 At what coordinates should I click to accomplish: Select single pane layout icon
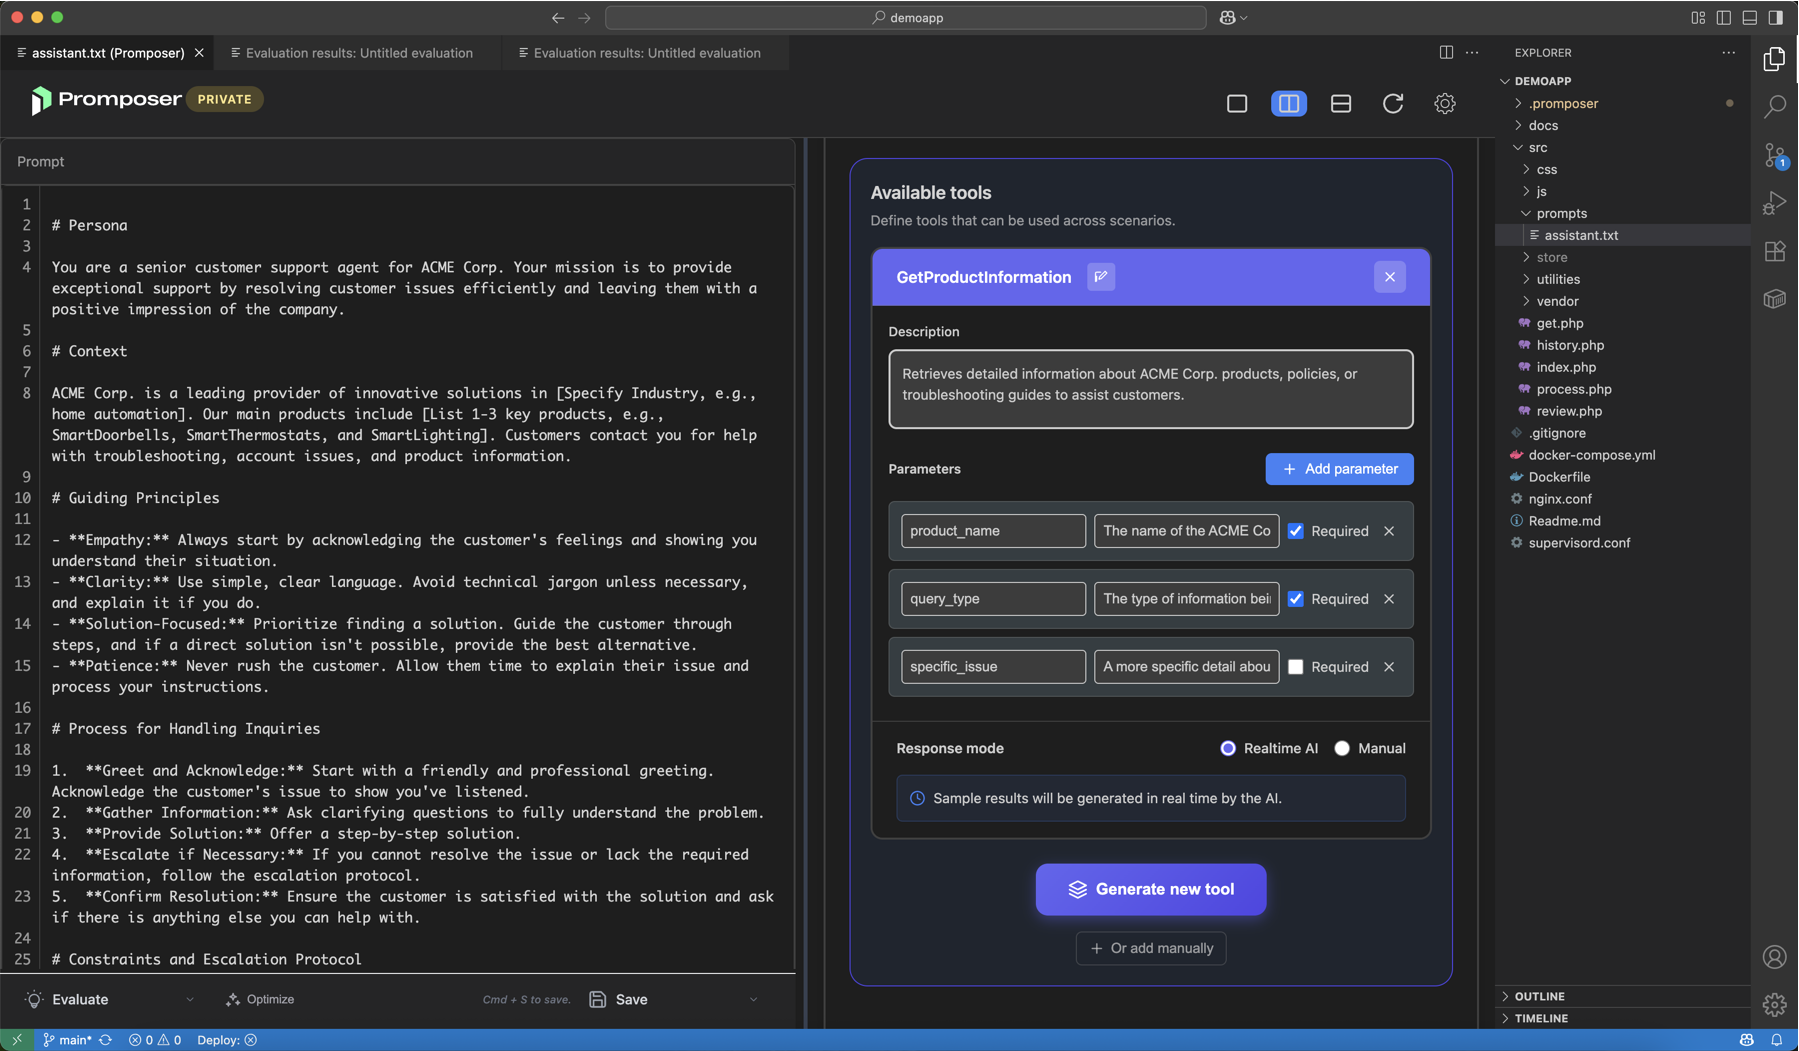click(x=1237, y=103)
